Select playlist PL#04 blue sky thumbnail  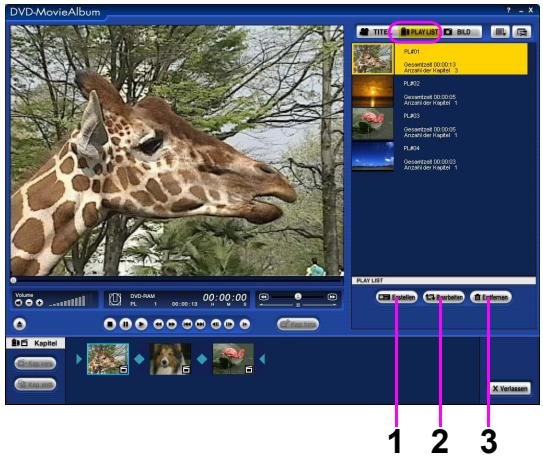(373, 156)
